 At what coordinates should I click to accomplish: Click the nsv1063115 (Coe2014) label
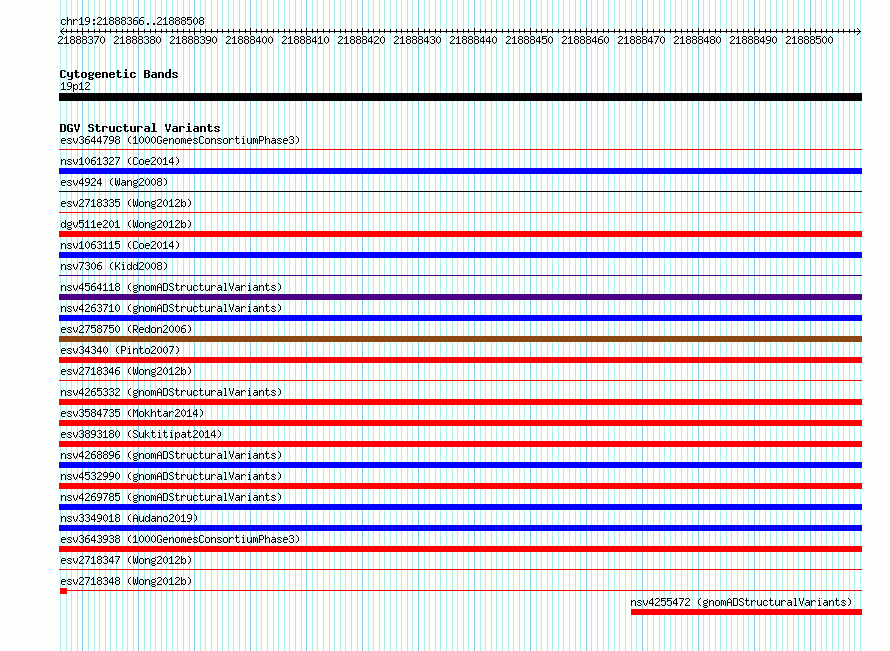click(120, 245)
